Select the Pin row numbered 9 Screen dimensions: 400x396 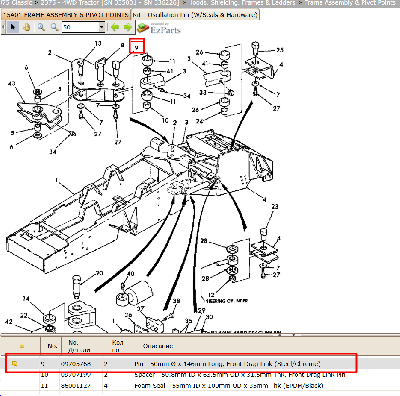(x=181, y=364)
